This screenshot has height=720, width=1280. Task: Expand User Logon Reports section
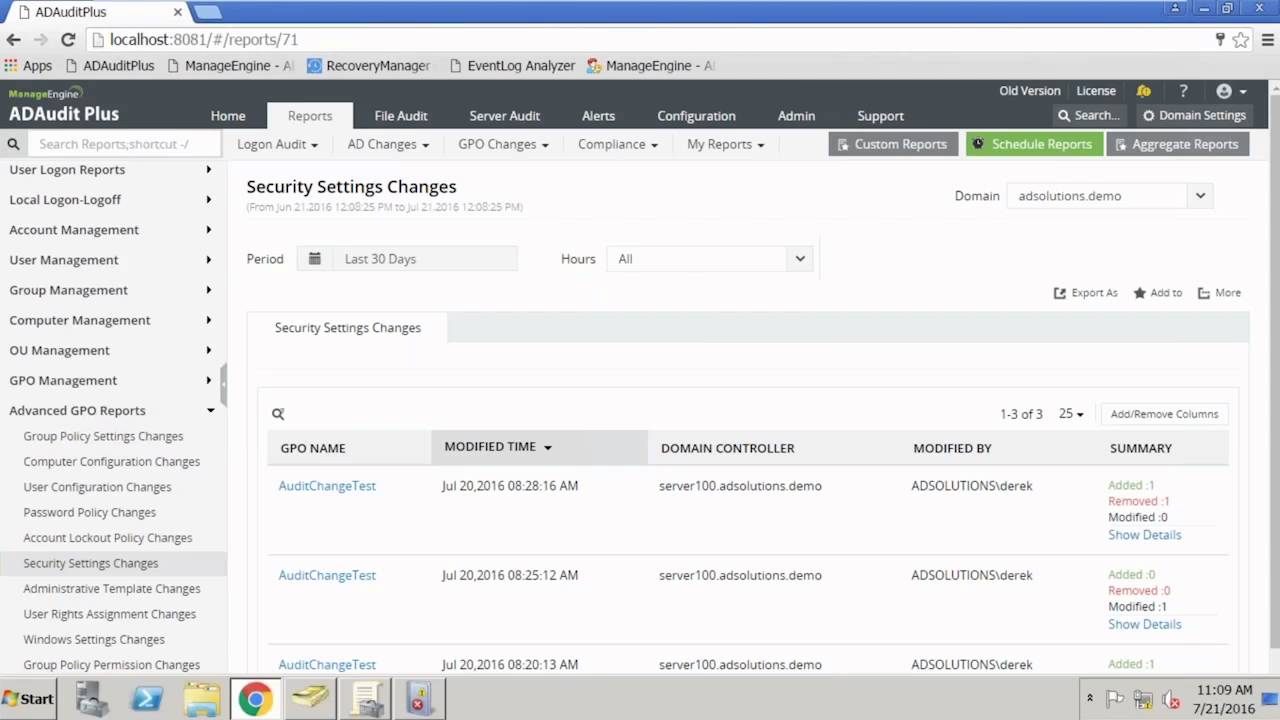coord(209,170)
